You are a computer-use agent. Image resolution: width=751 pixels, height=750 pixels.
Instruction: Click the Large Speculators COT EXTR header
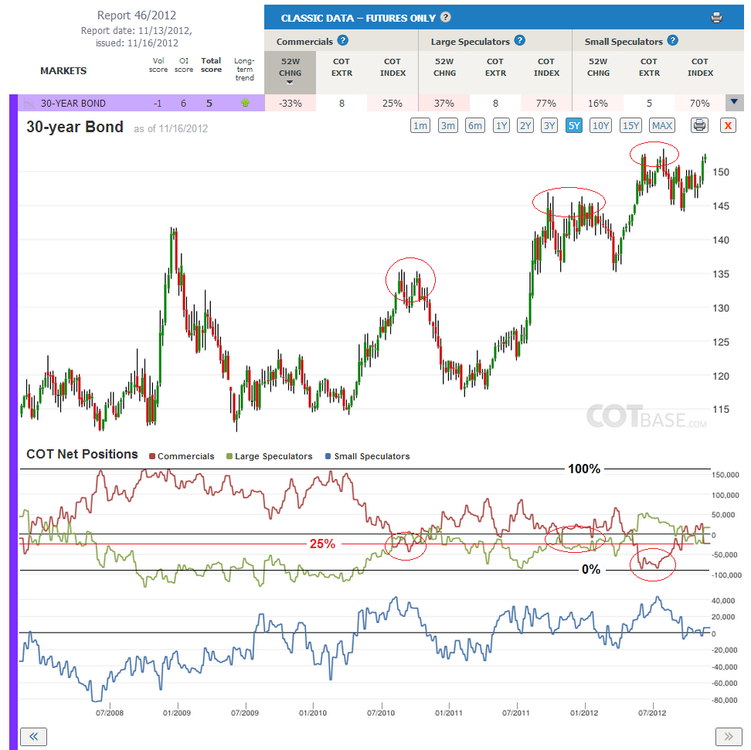495,67
